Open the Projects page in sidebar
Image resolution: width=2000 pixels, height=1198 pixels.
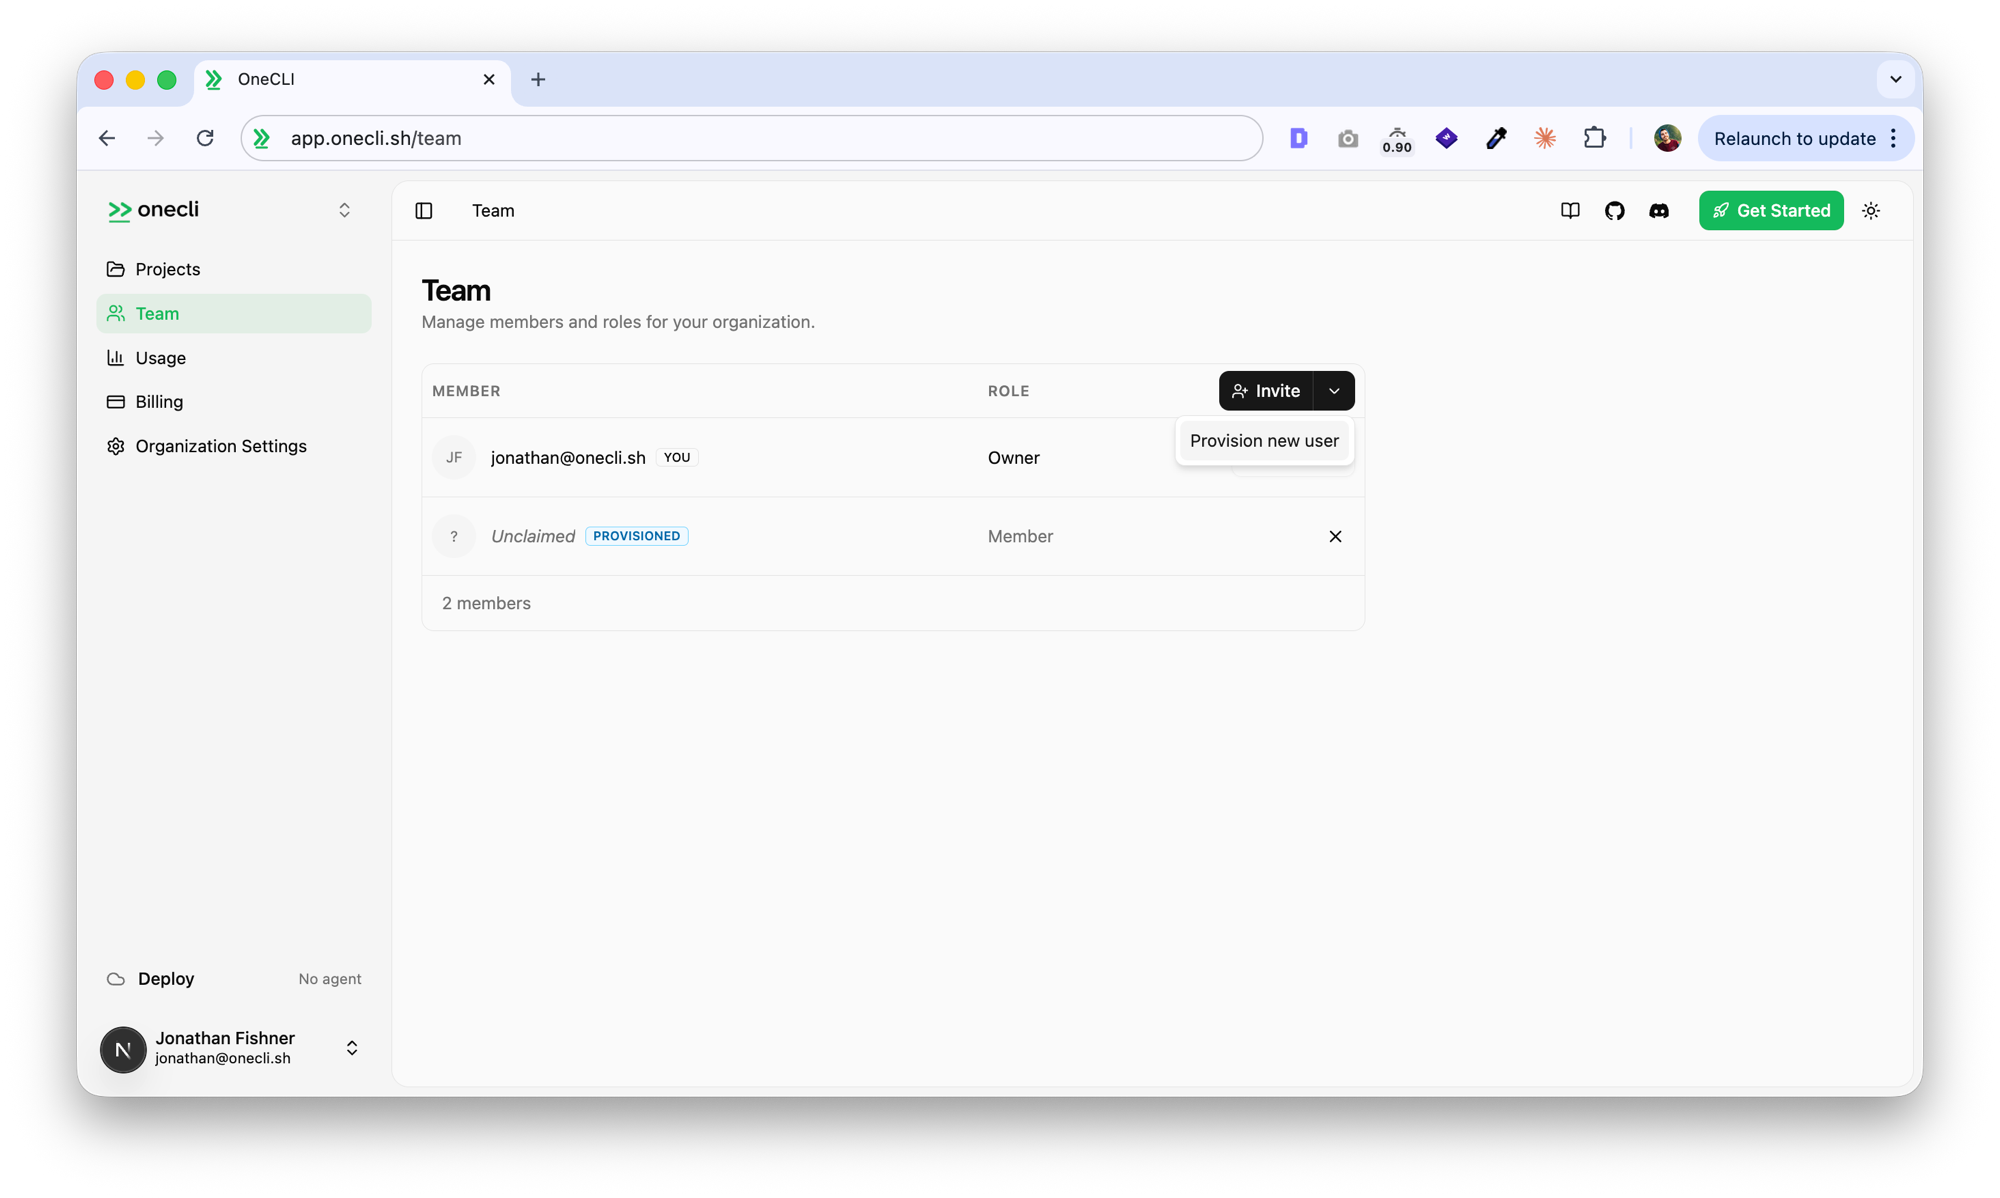[x=233, y=269]
